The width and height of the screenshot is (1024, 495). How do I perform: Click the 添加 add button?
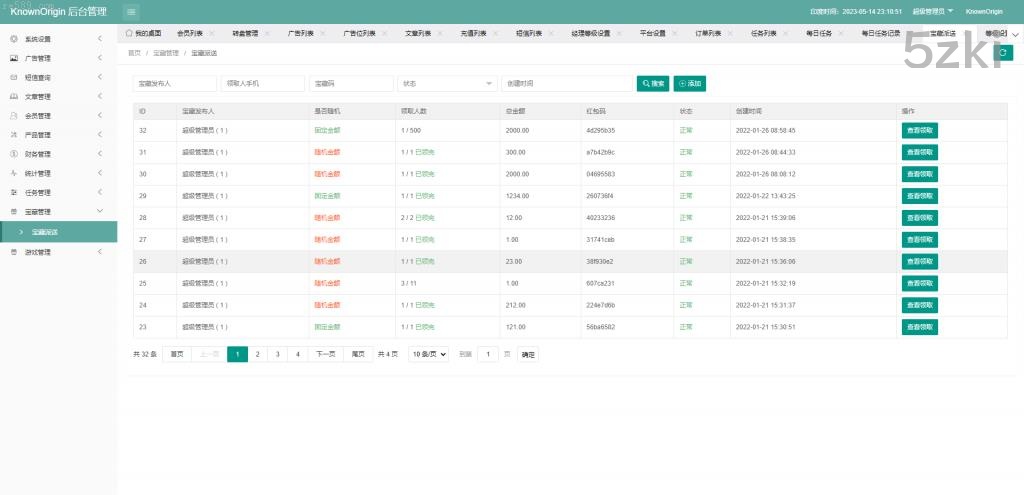(690, 83)
